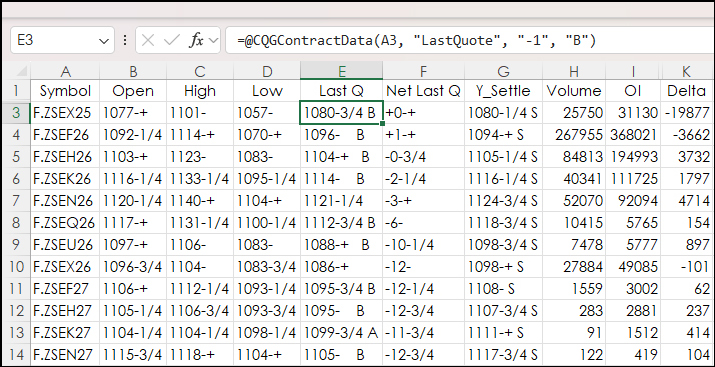Select the F.ZSEQ26 symbol cell
Screen dimensions: 715x367
pyautogui.click(x=65, y=222)
